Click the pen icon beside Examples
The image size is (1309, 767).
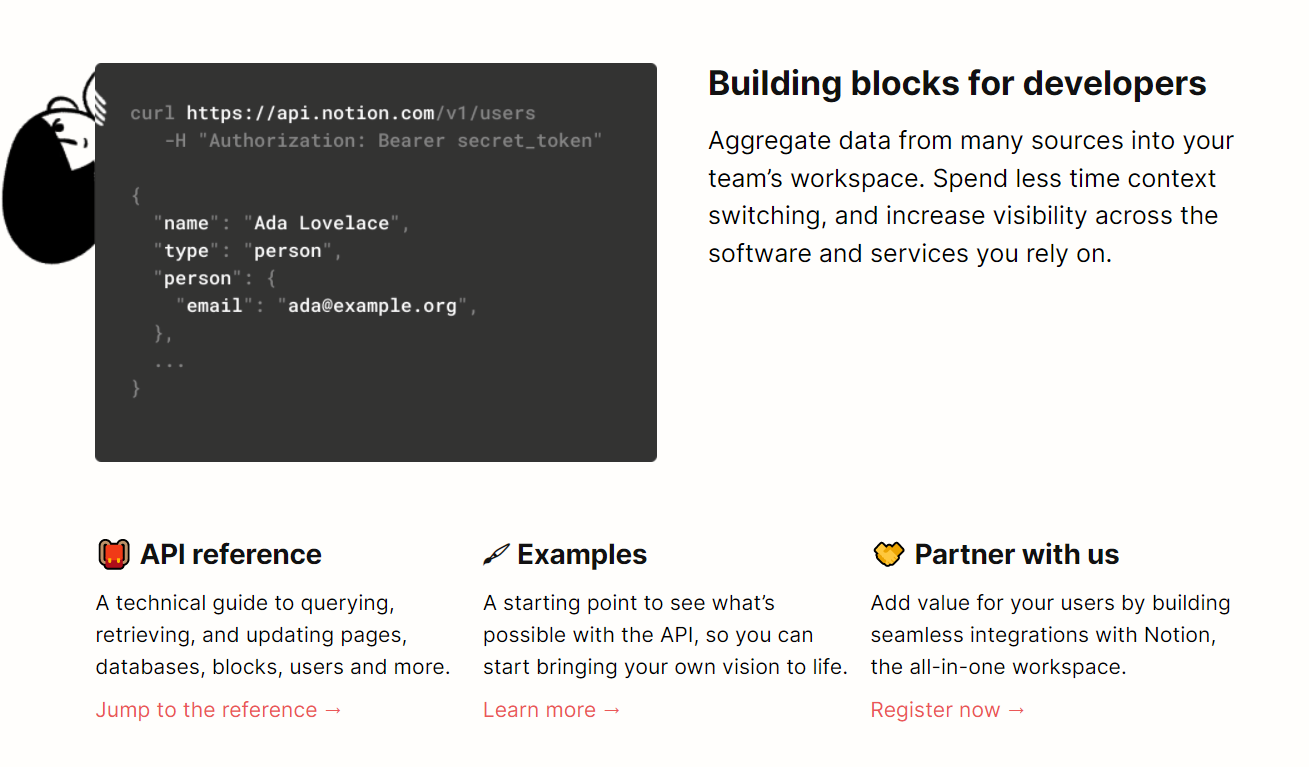496,555
